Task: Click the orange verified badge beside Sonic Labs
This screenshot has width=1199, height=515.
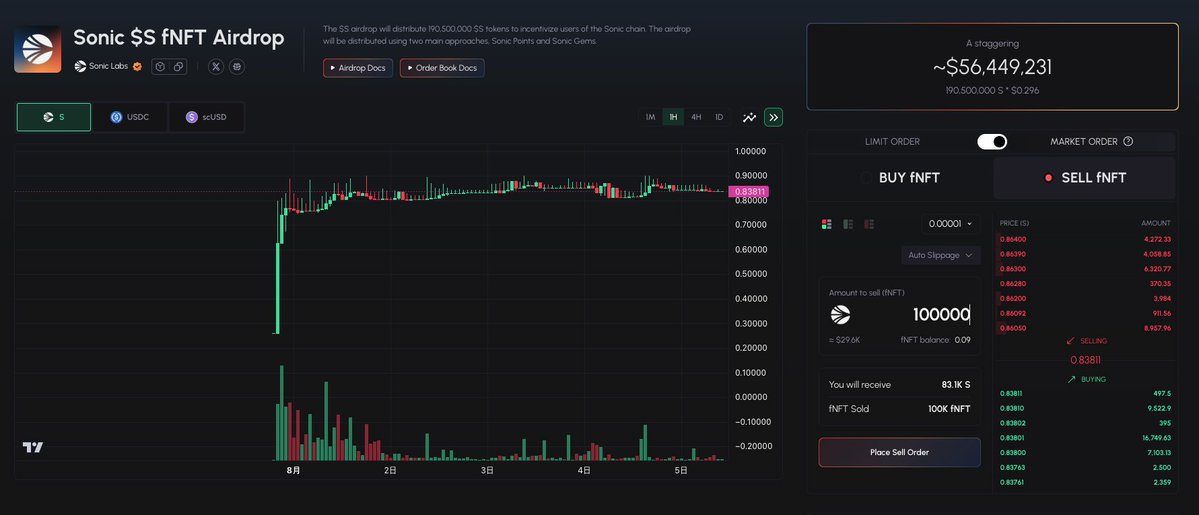Action: click(x=138, y=67)
